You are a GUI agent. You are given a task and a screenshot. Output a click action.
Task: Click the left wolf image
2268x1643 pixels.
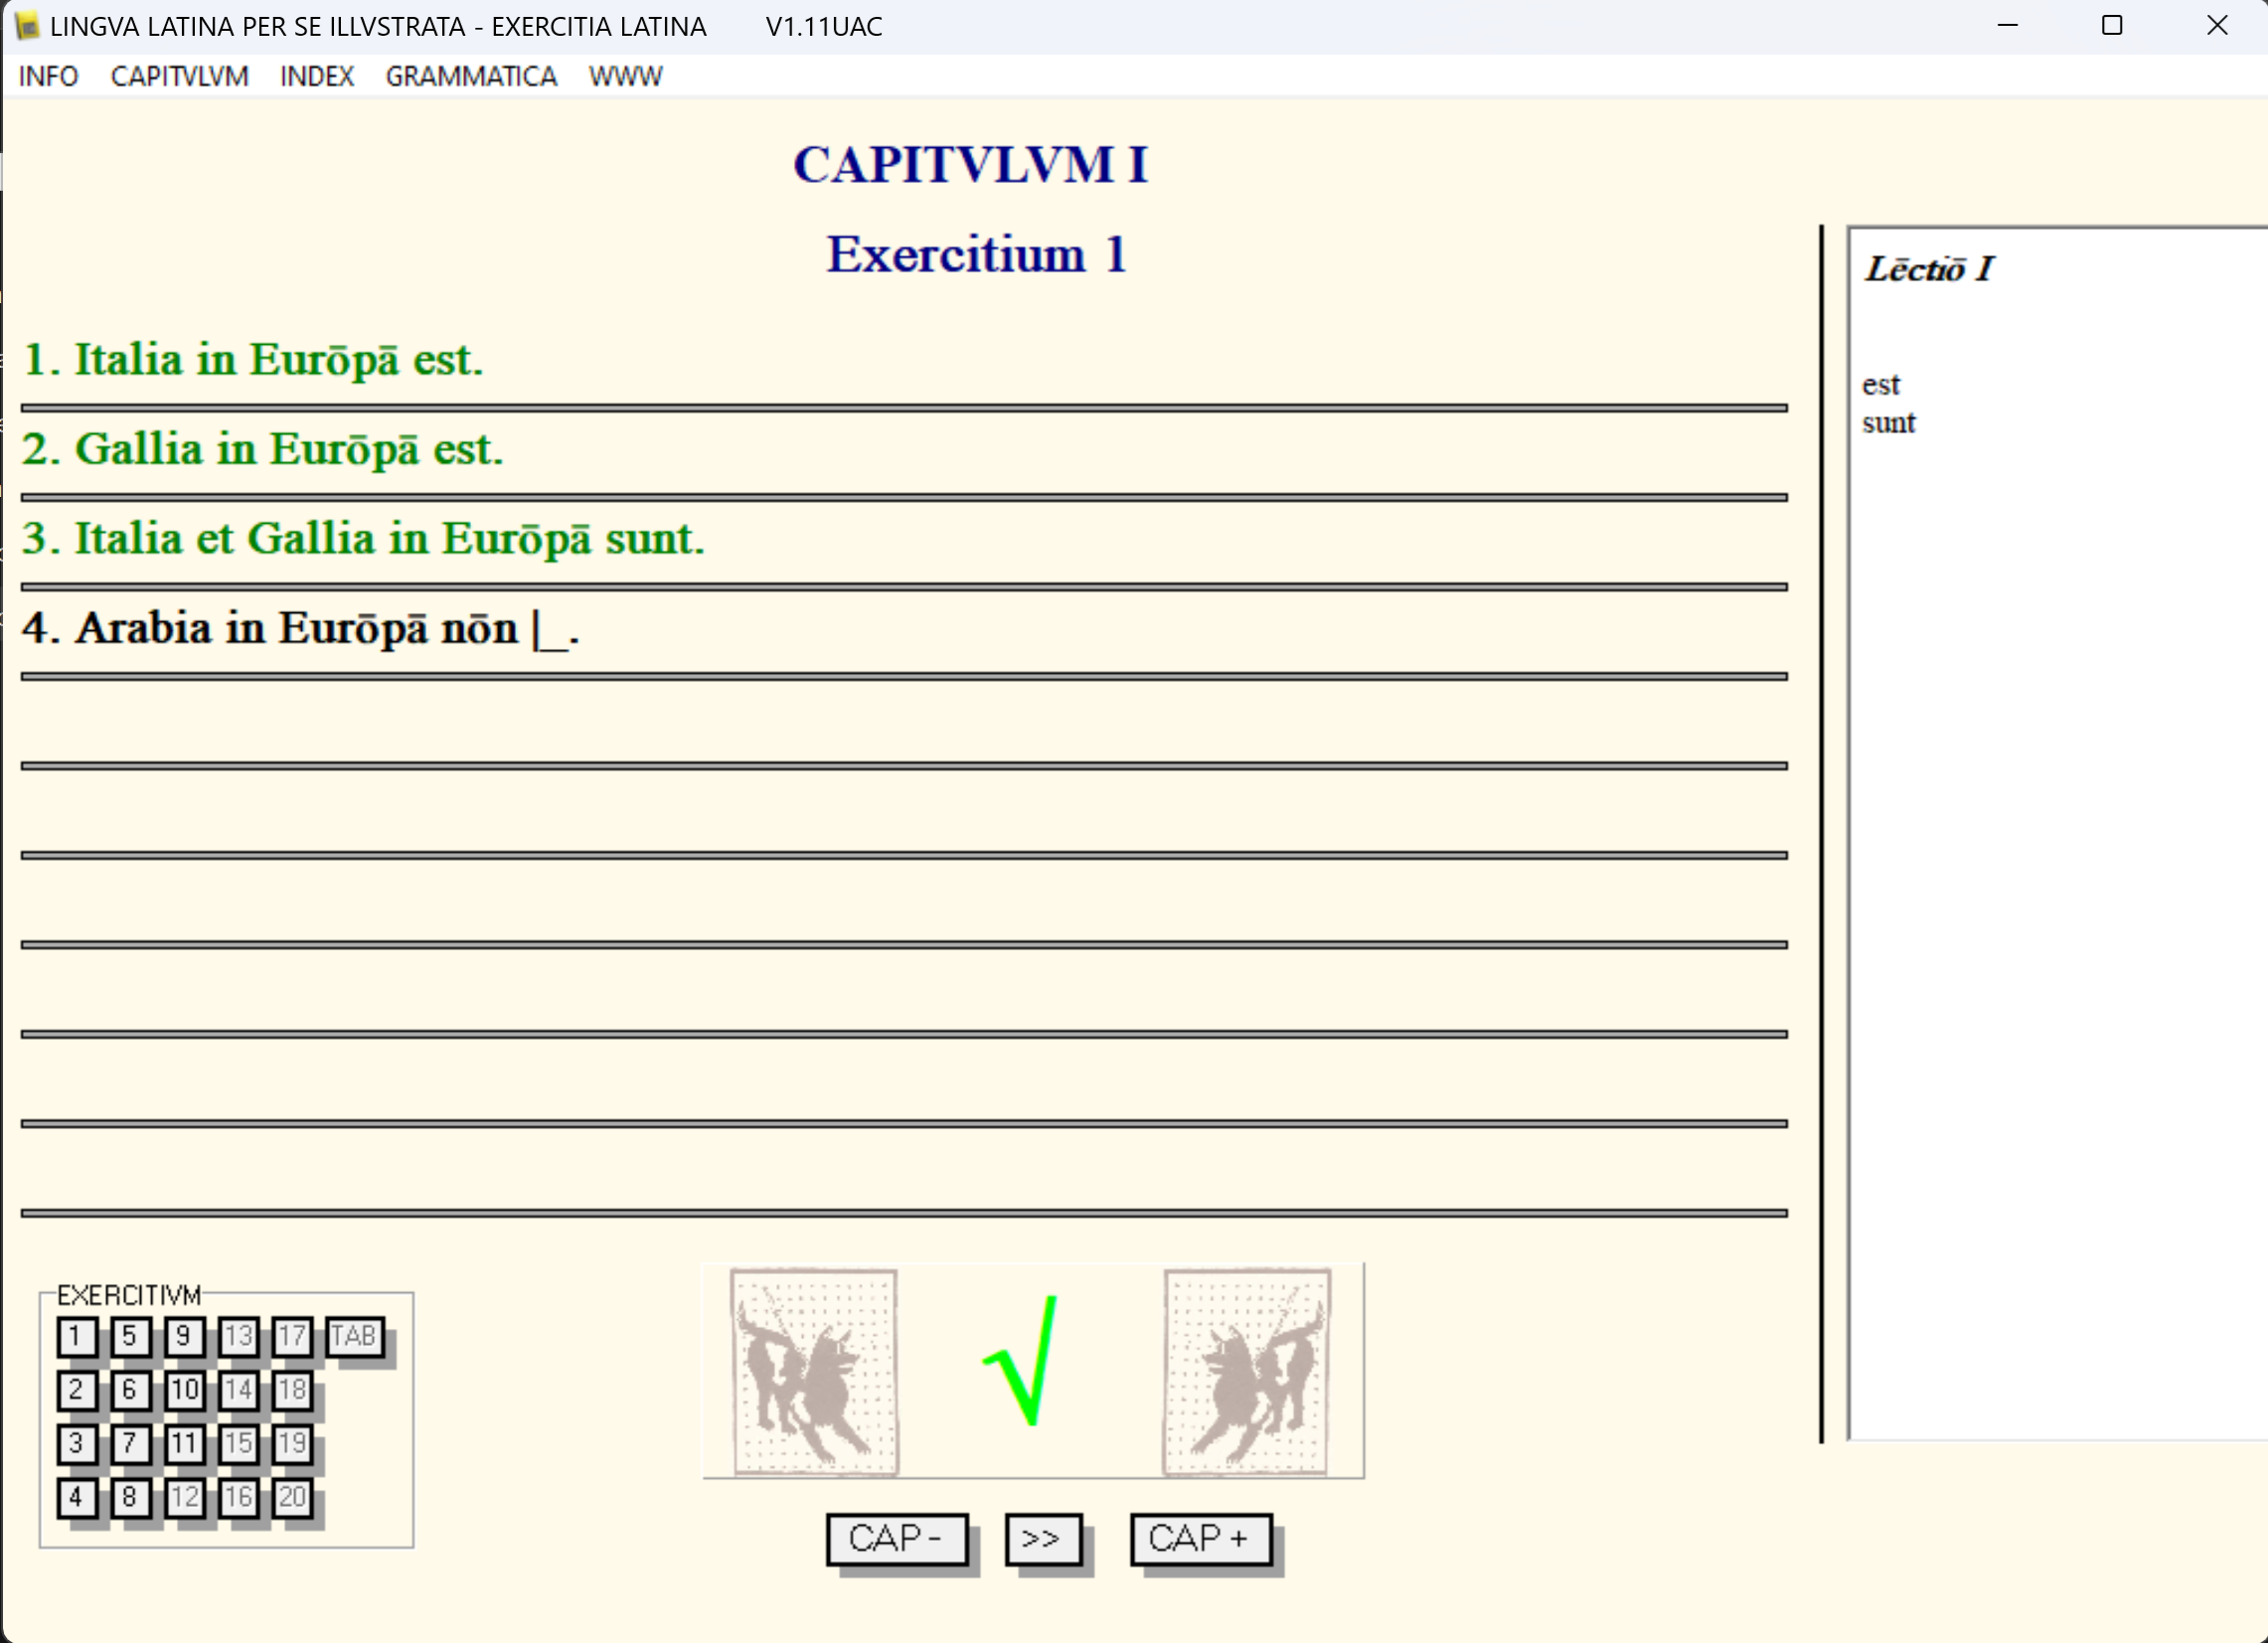point(814,1372)
